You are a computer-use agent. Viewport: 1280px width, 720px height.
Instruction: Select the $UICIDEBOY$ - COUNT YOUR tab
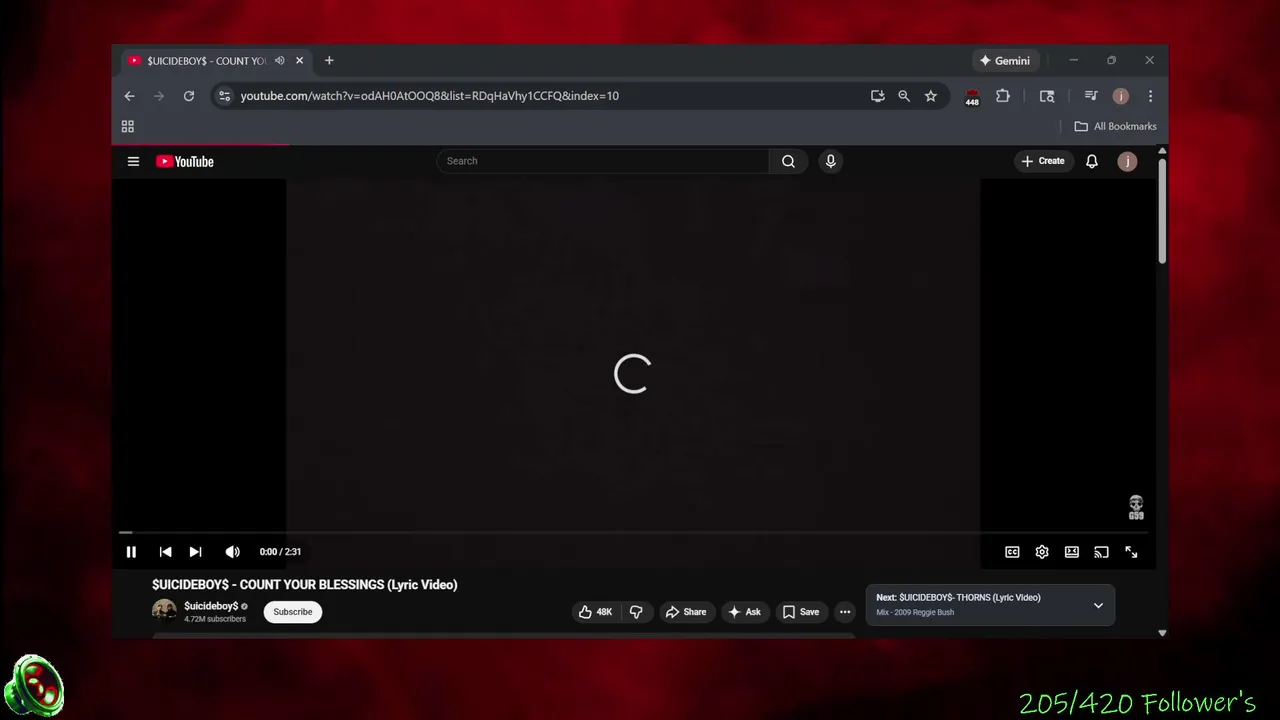point(215,61)
